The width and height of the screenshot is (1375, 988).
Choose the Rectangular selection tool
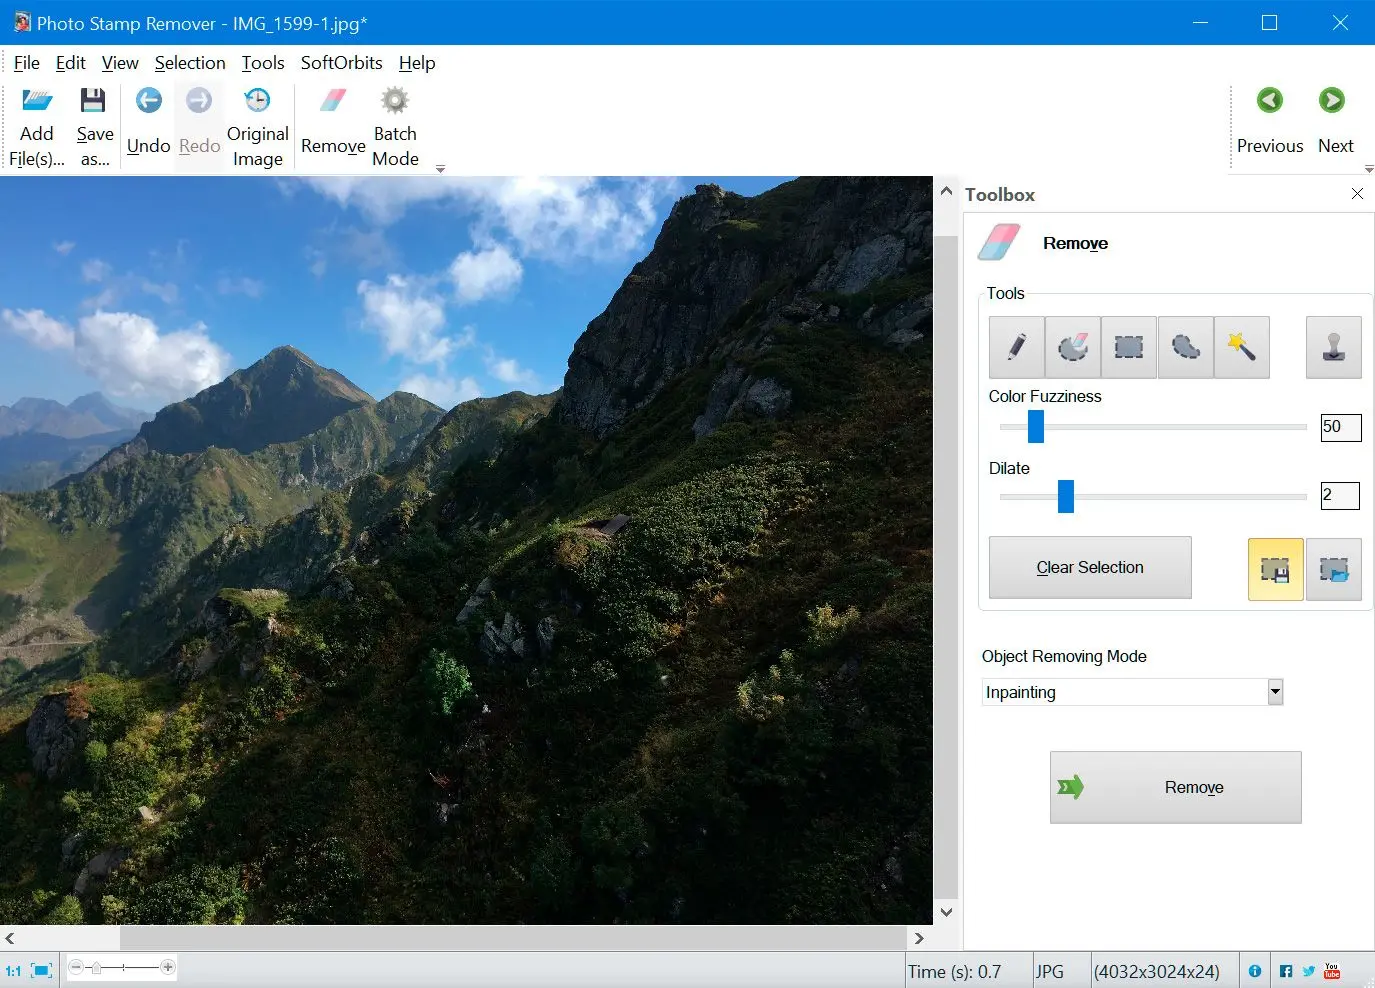tap(1129, 347)
